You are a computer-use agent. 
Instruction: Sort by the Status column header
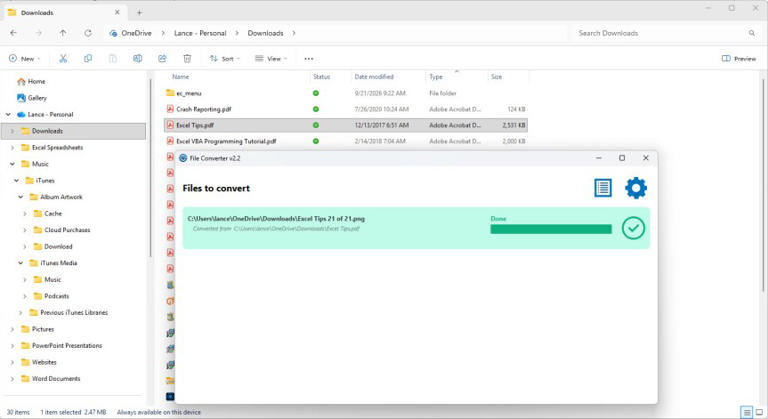321,77
